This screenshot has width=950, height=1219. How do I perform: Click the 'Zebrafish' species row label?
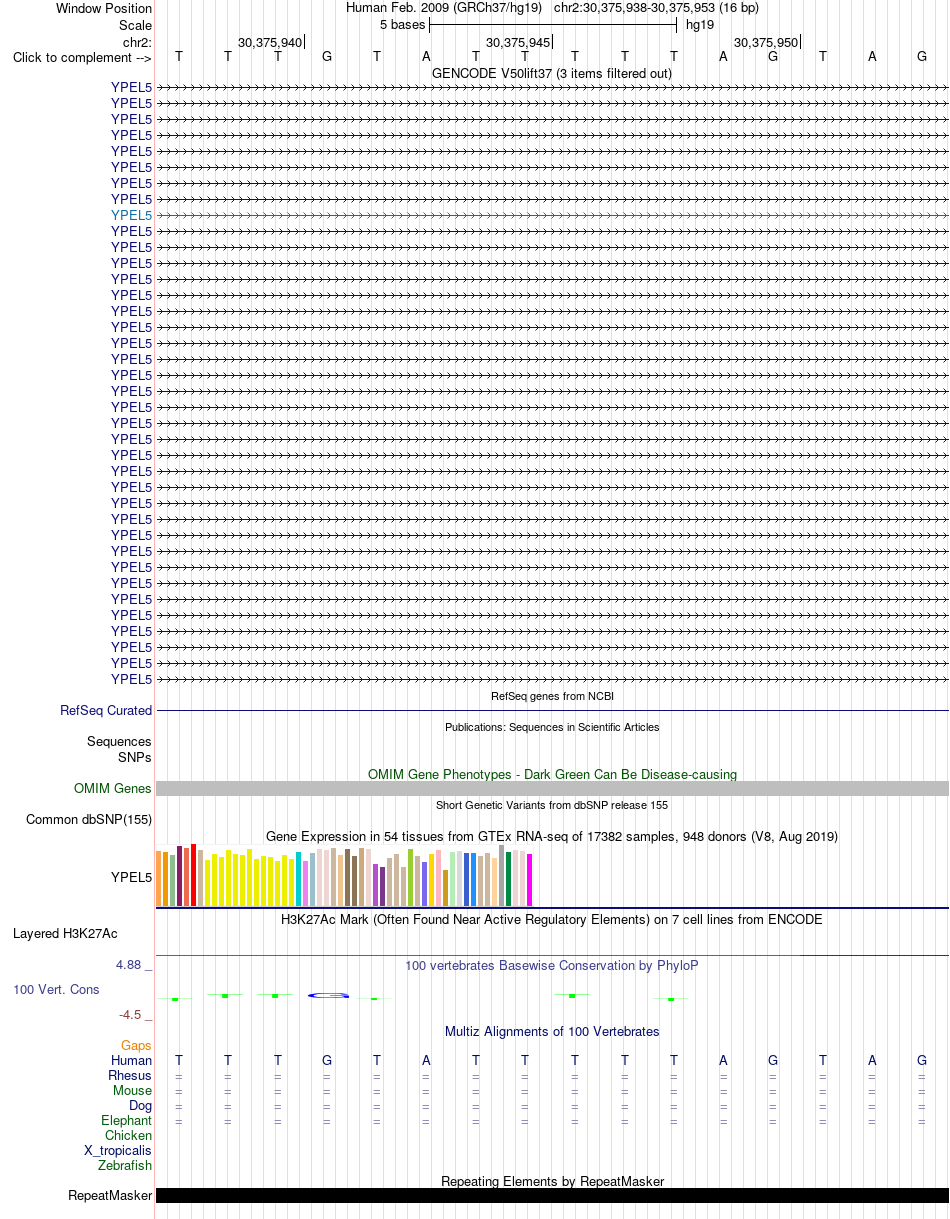click(125, 1165)
